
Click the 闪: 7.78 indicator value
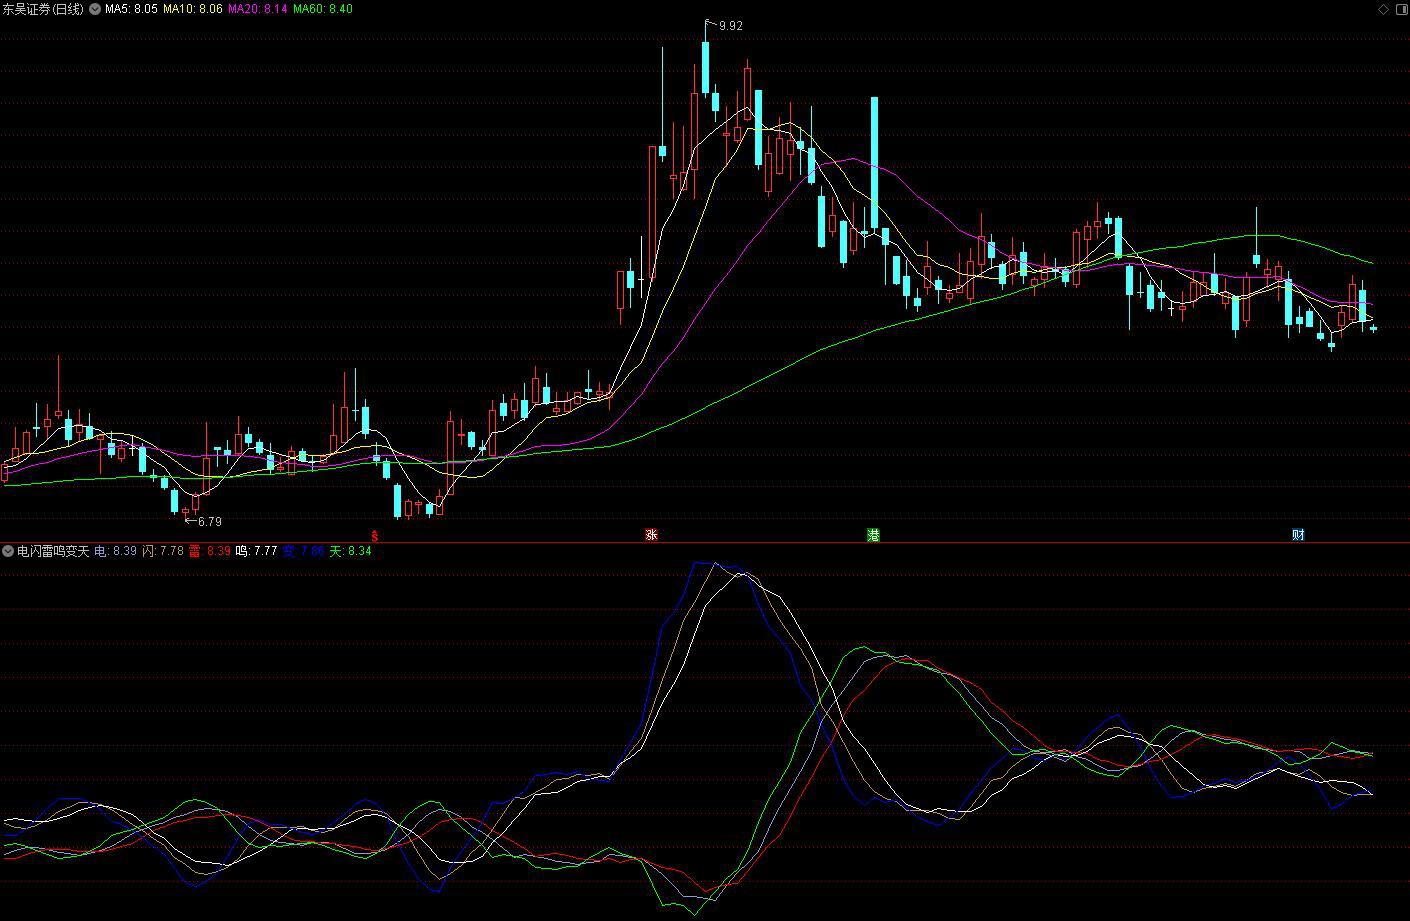[163, 551]
